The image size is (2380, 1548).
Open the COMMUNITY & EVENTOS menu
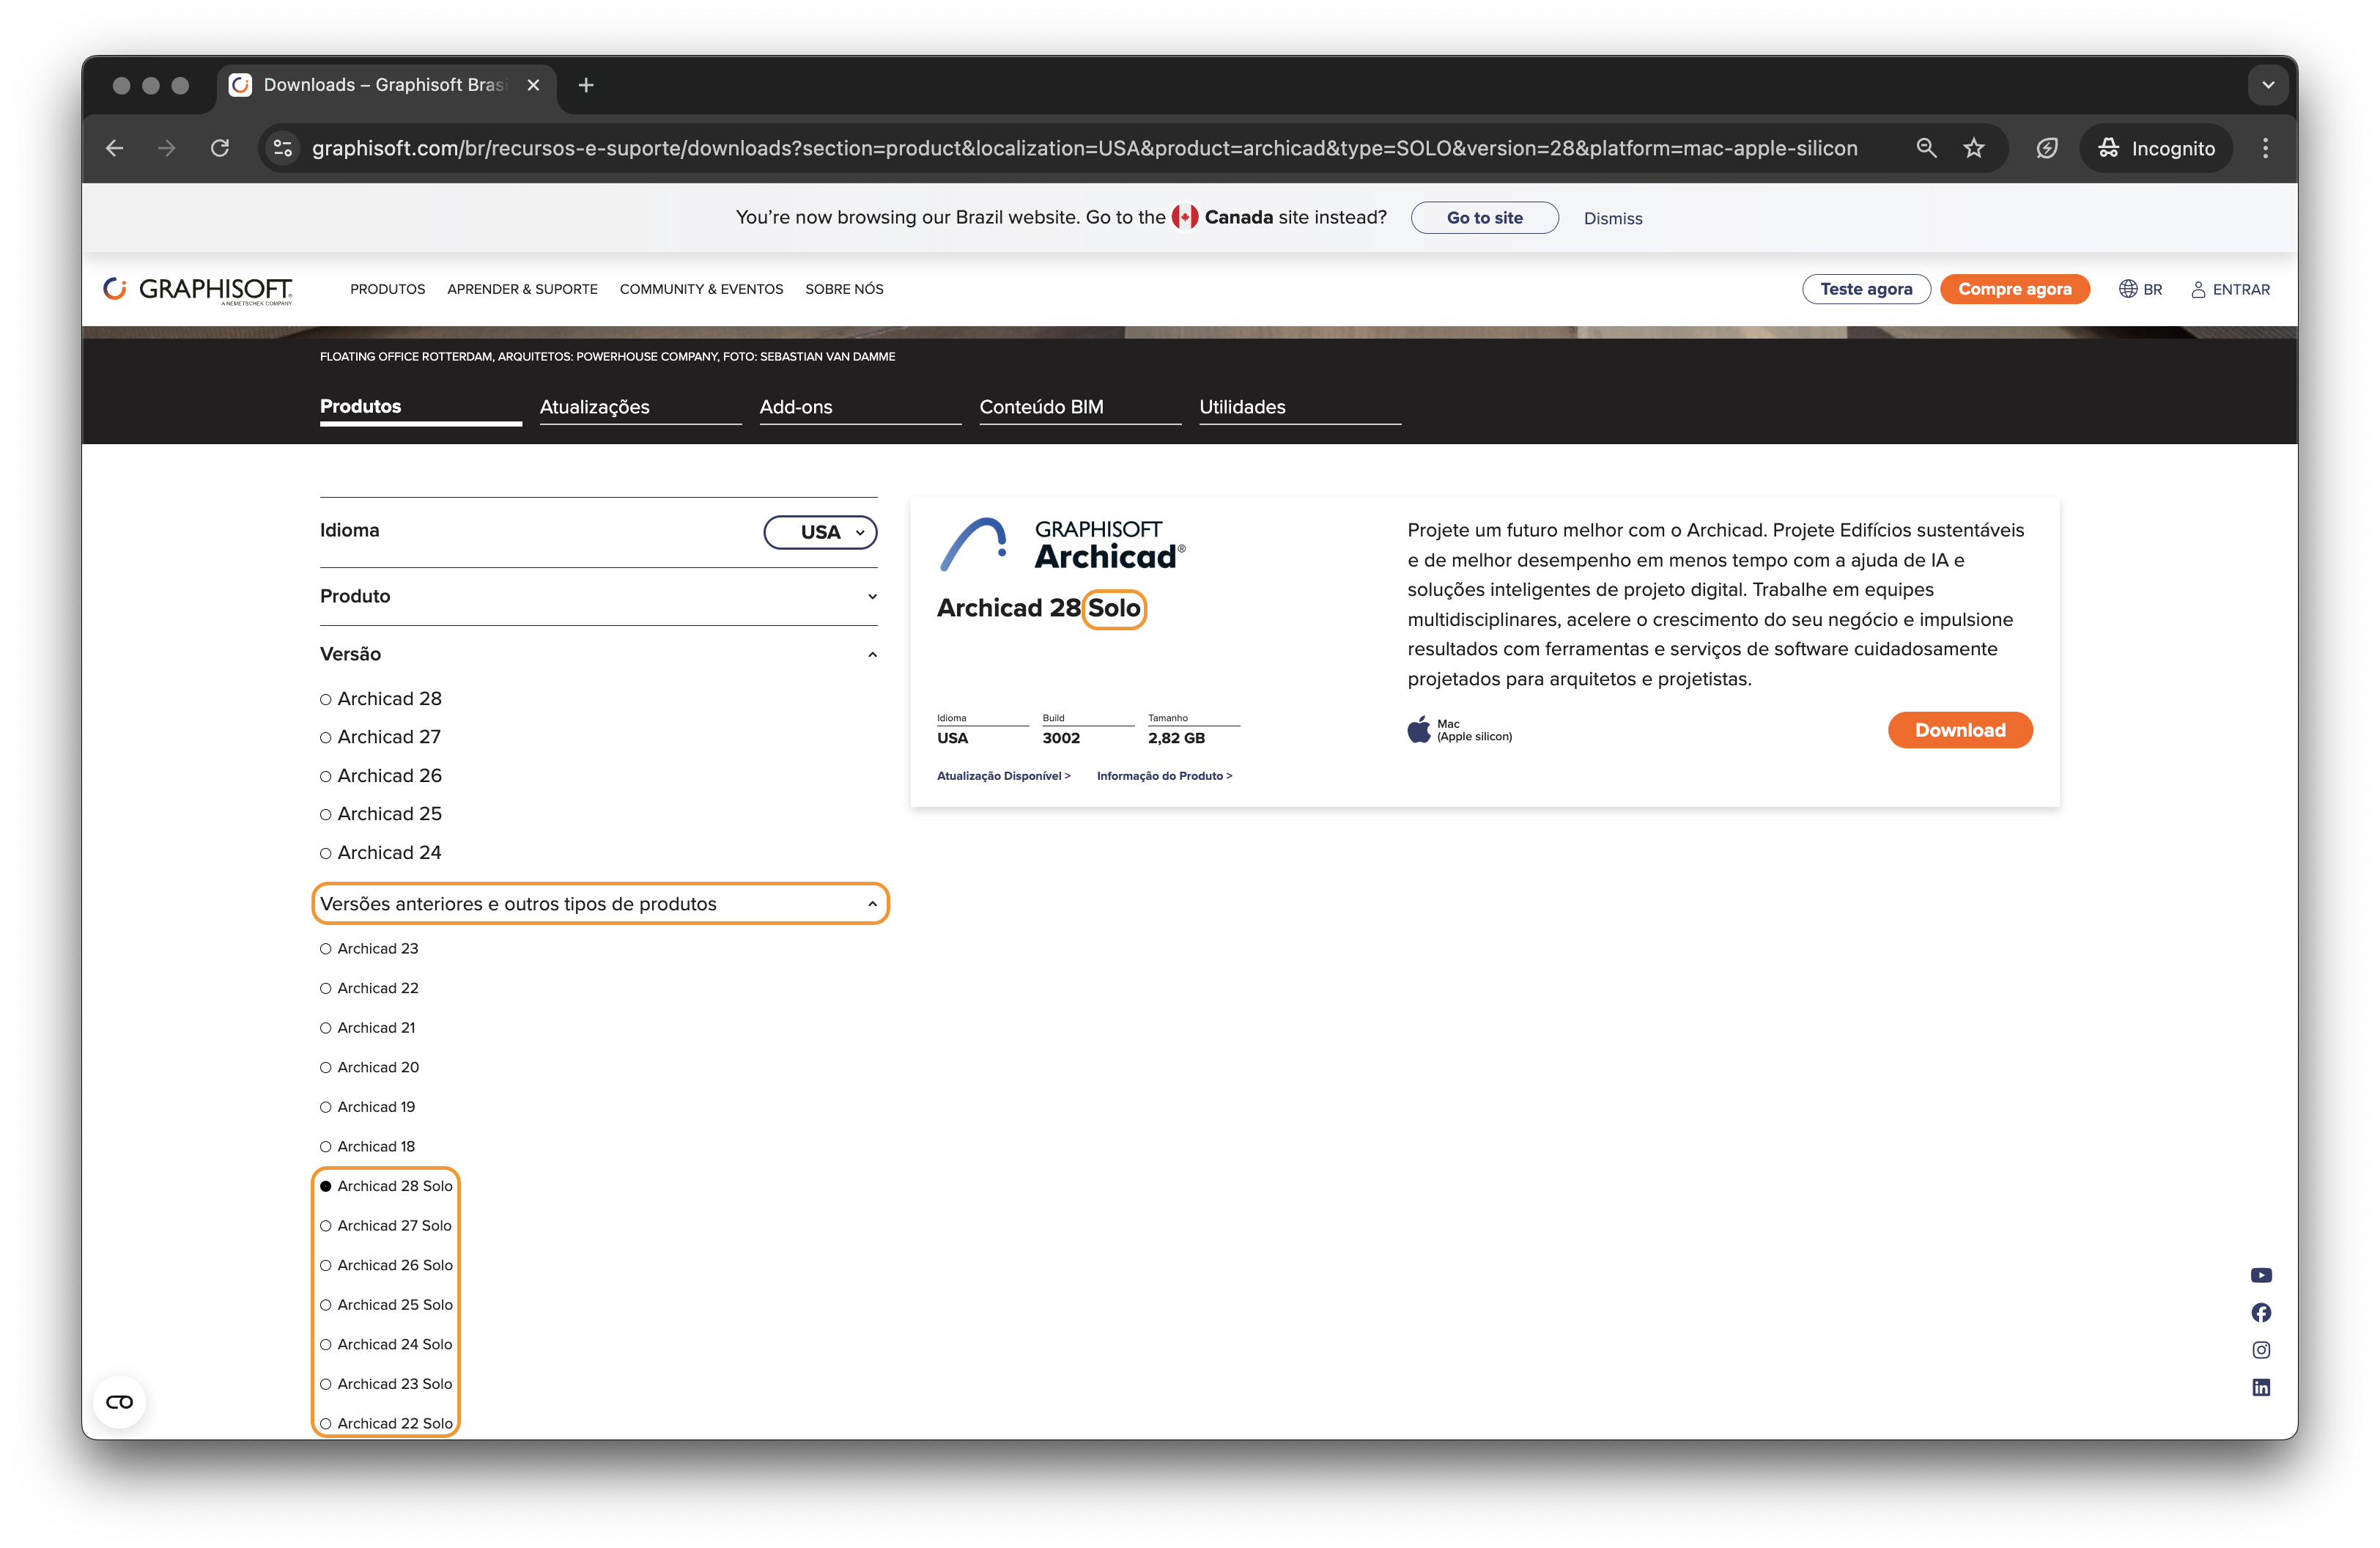pos(701,289)
